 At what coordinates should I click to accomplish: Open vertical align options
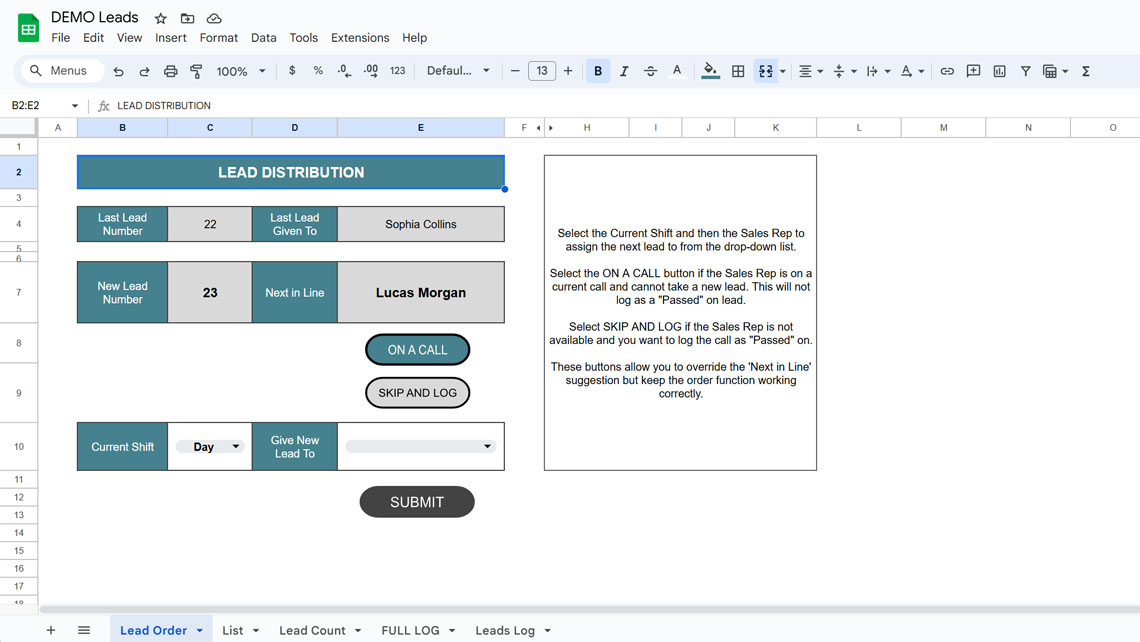pos(844,71)
